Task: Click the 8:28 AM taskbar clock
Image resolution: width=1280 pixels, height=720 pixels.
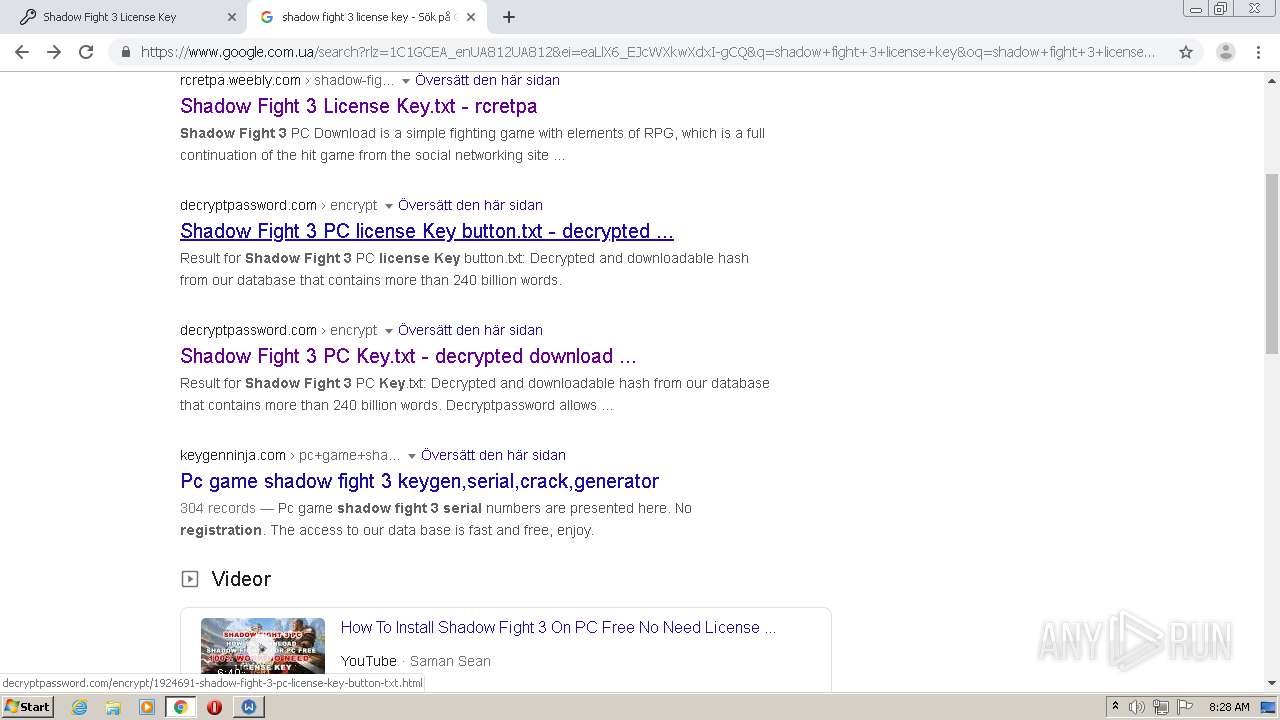Action: point(1229,707)
